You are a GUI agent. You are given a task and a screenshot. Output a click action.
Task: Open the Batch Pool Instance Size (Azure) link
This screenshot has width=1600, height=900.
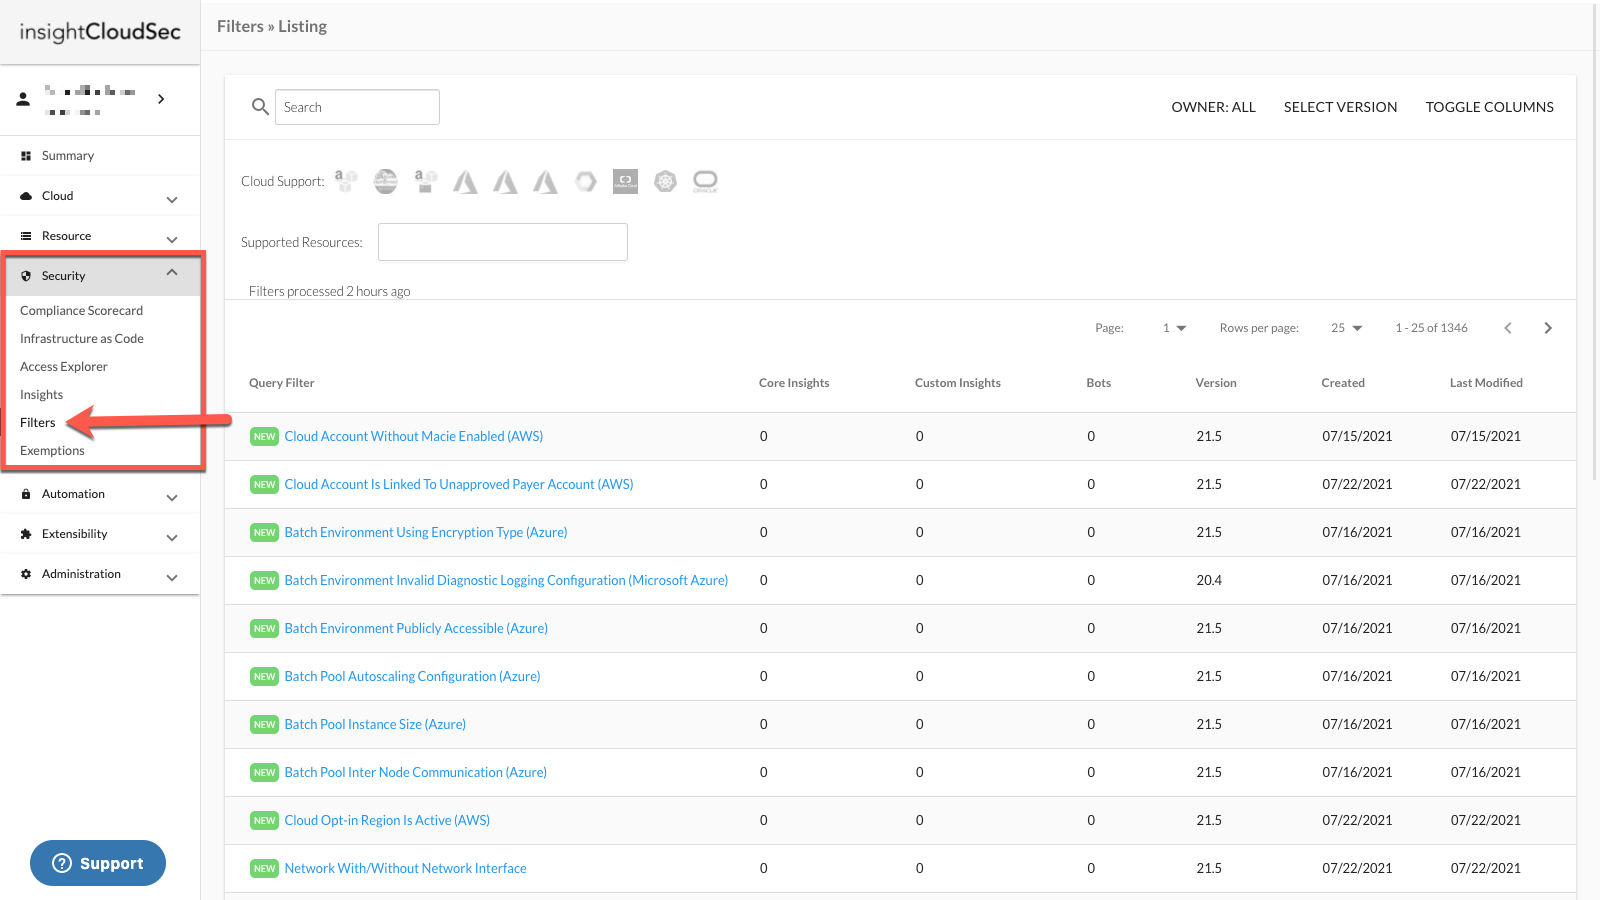tap(375, 724)
